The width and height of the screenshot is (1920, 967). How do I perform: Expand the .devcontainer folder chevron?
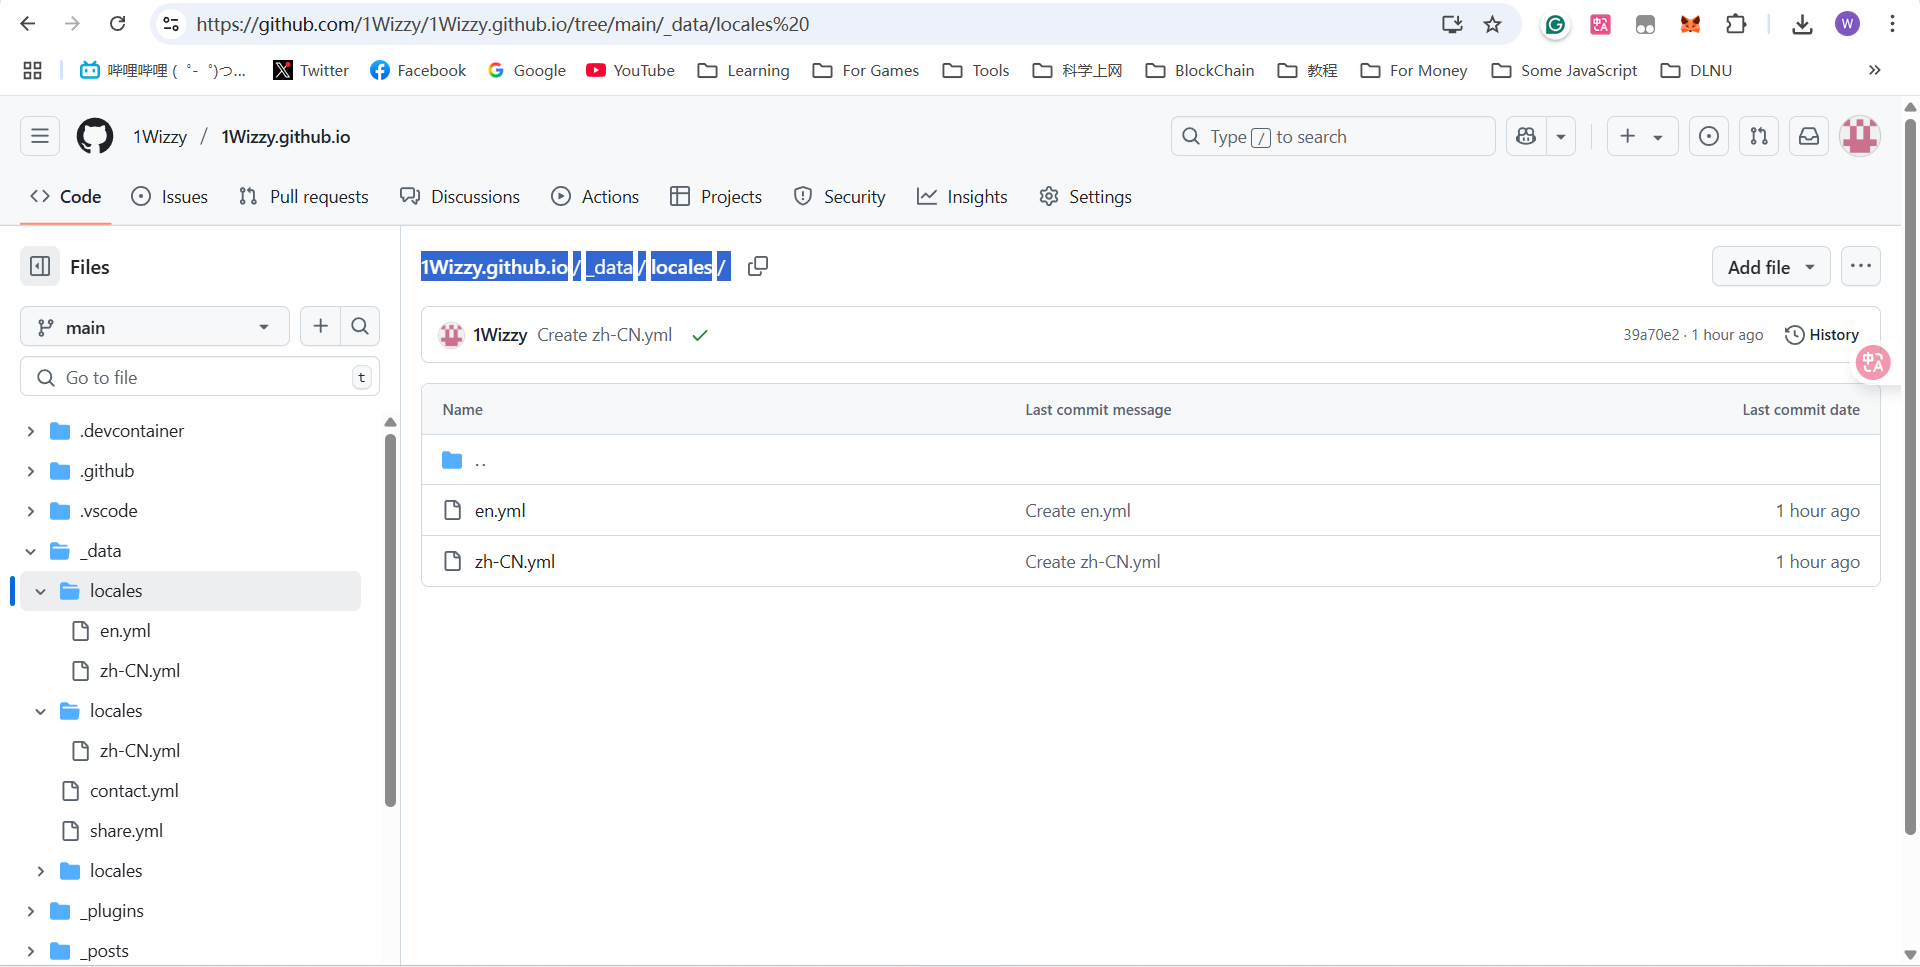click(x=30, y=431)
